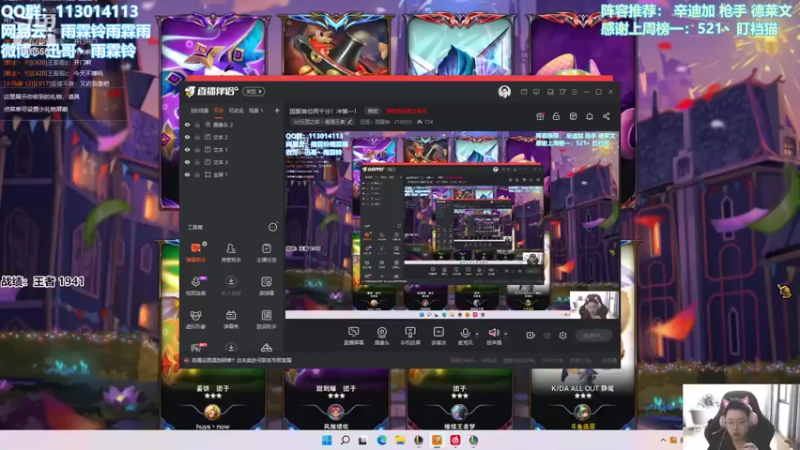This screenshot has height=450, width=800.
Task: Open the virtual avatar bear-face tool
Action: (x=196, y=319)
